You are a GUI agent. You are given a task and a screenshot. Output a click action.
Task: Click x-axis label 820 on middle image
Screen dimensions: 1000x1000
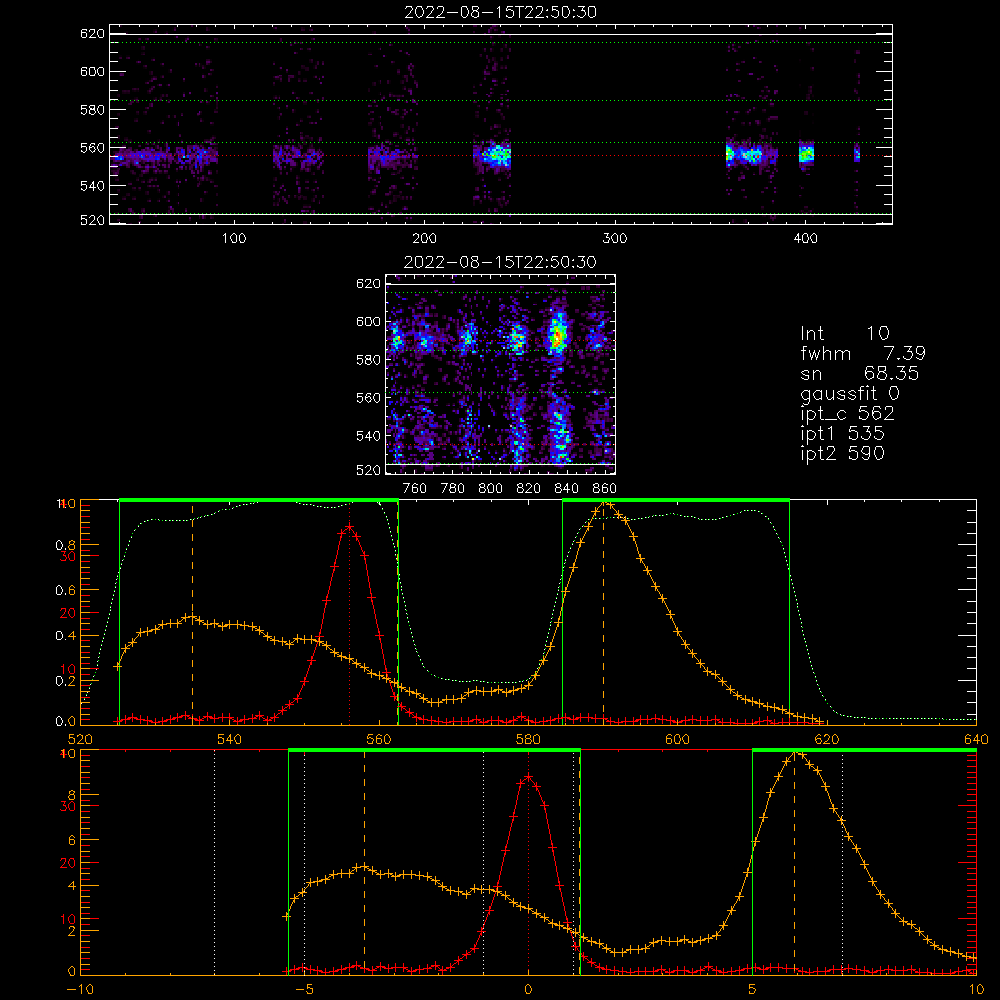click(x=529, y=489)
